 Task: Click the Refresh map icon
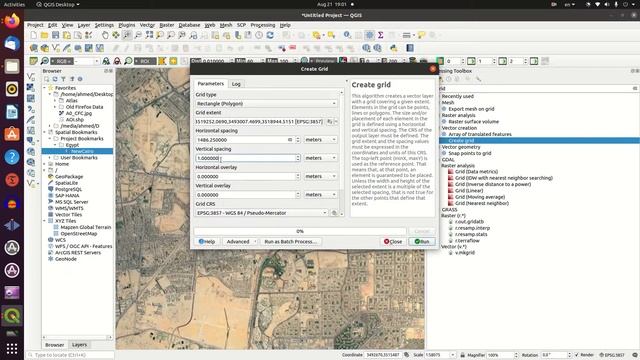[x=270, y=36]
